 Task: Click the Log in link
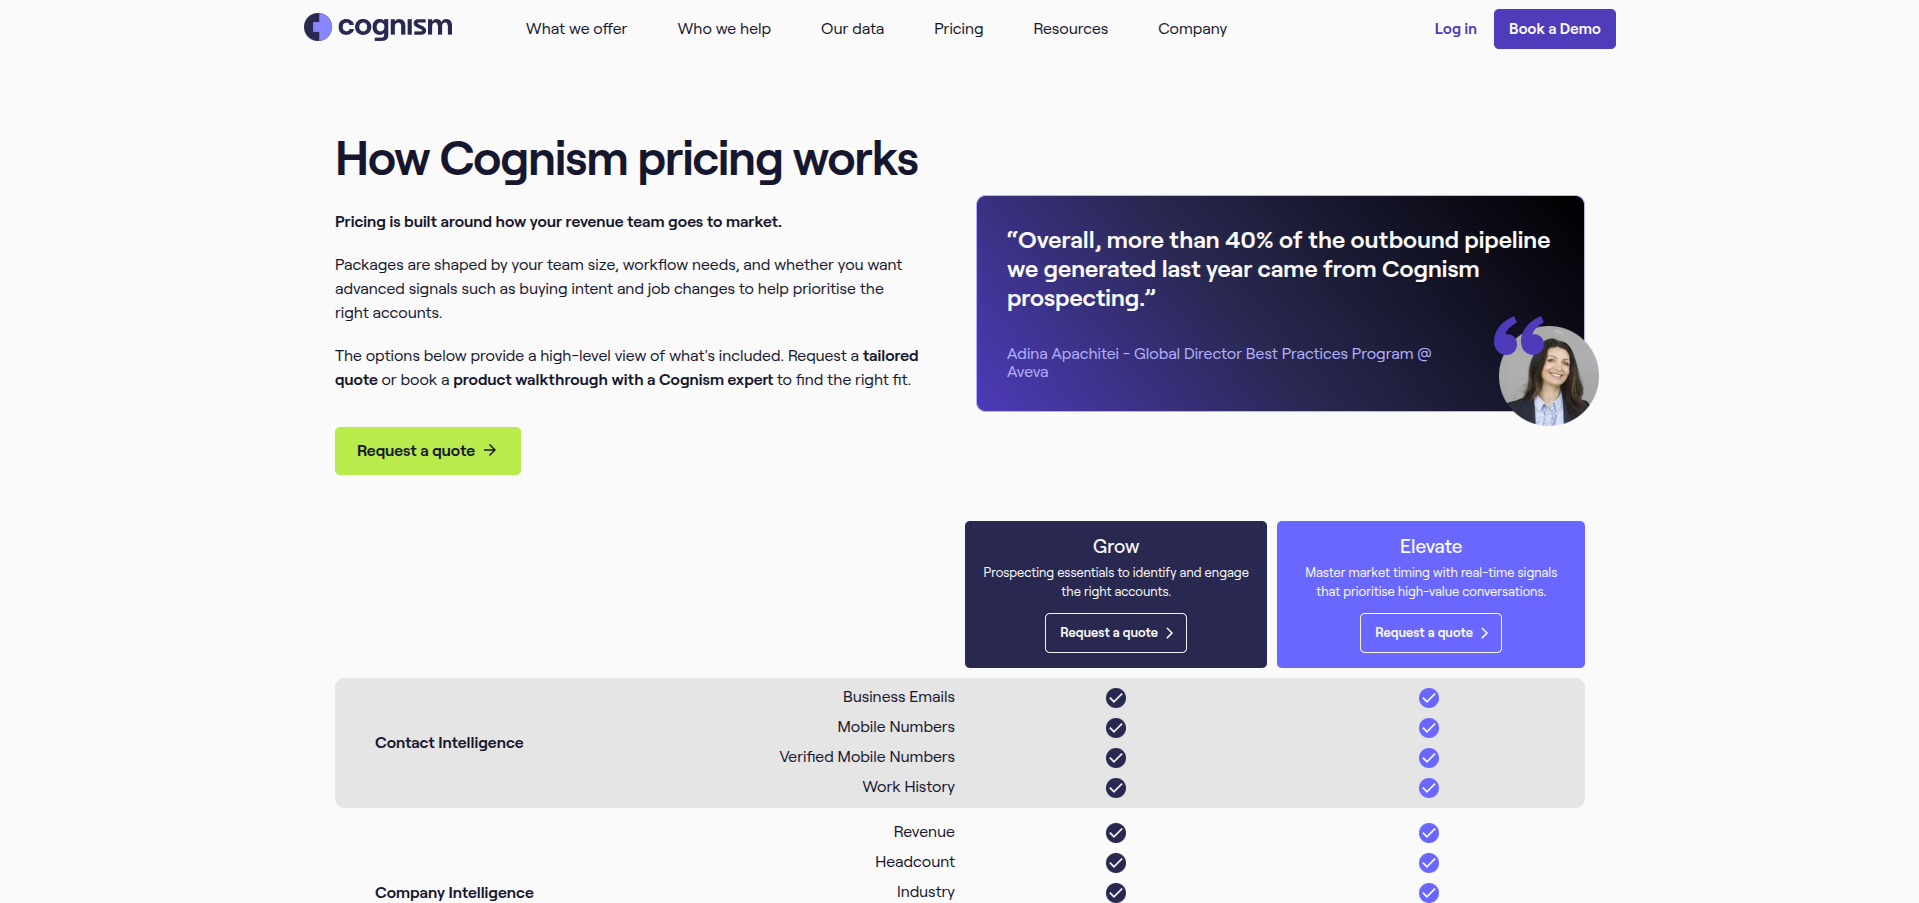pos(1455,28)
